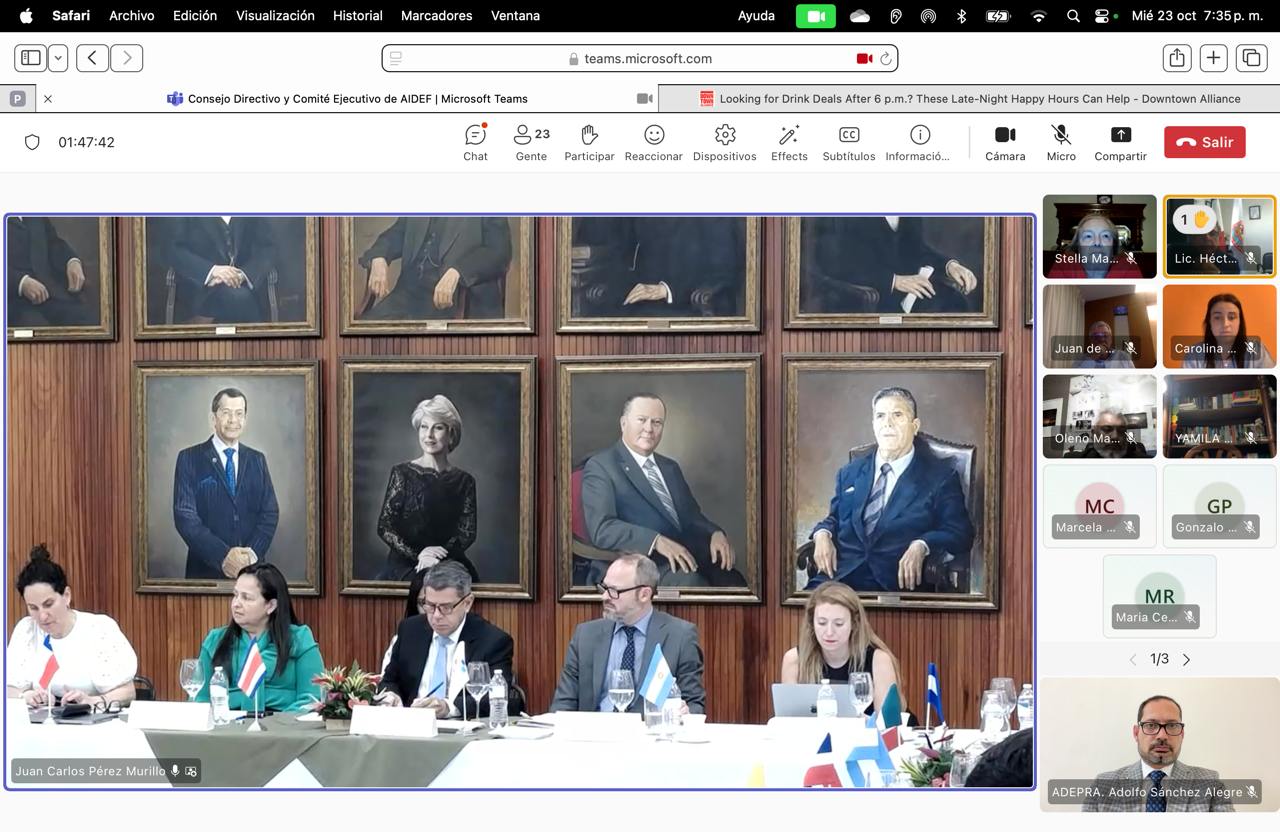Image resolution: width=1280 pixels, height=832 pixels.
Task: Switch to the Downtown Alliance tab
Action: pyautogui.click(x=970, y=99)
